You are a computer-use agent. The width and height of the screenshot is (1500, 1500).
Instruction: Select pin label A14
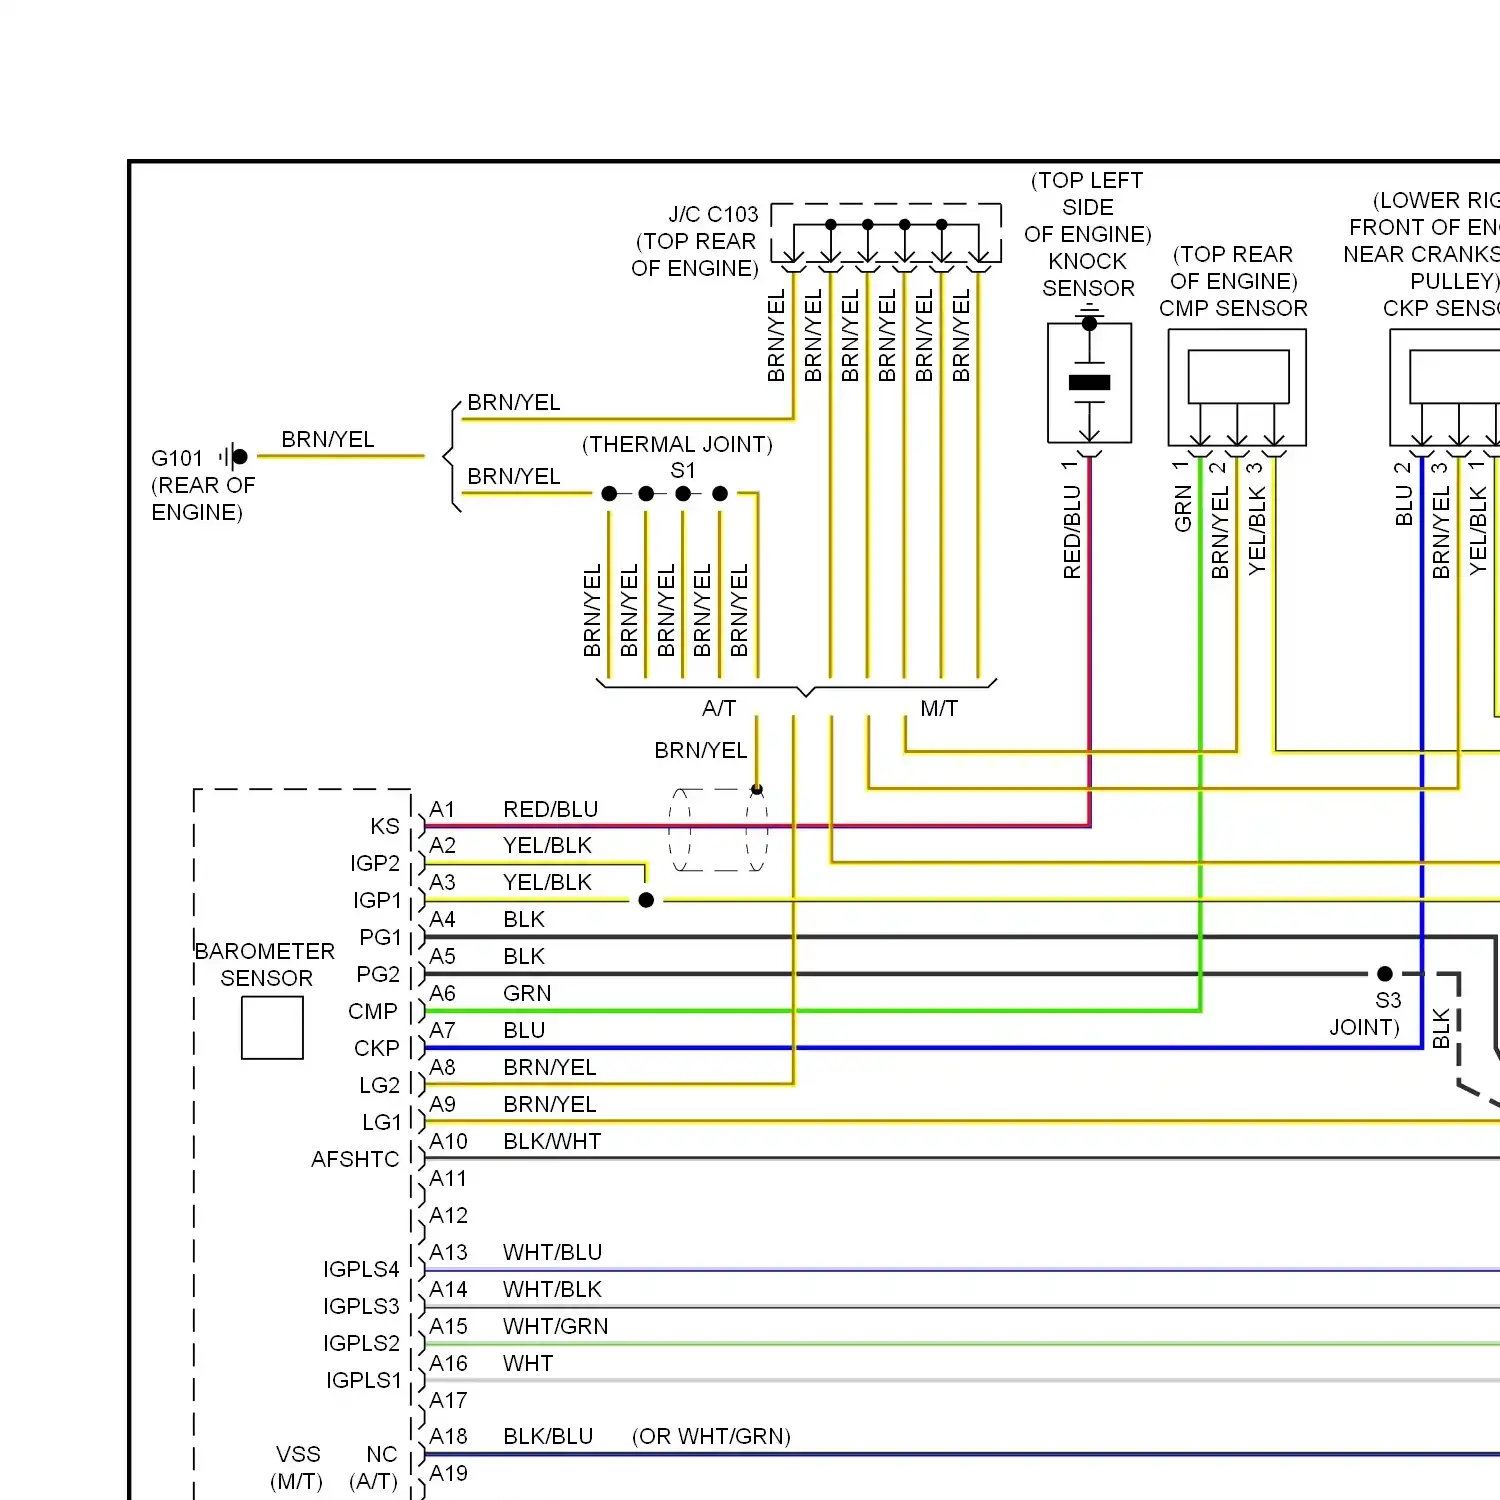(448, 1290)
